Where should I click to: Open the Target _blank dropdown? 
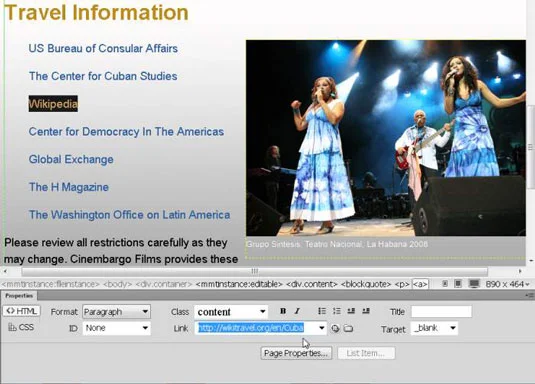tap(434, 328)
